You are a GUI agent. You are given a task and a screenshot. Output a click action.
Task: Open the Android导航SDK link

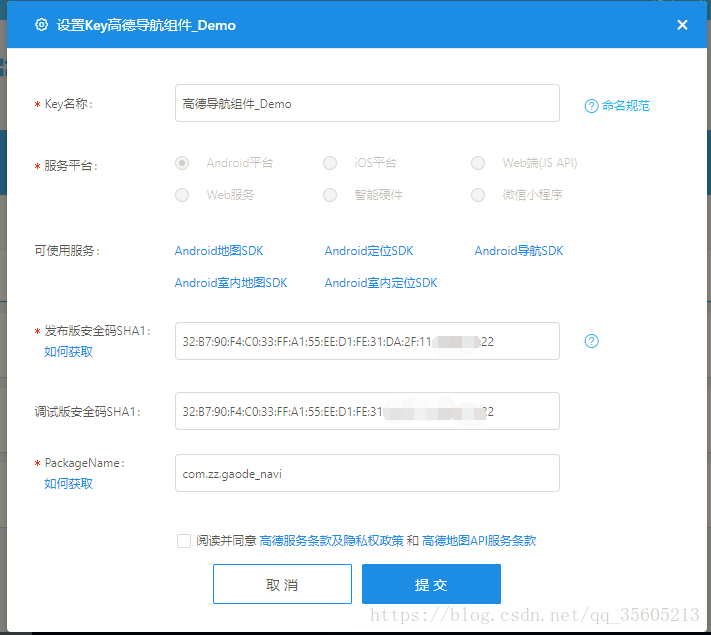tap(519, 251)
